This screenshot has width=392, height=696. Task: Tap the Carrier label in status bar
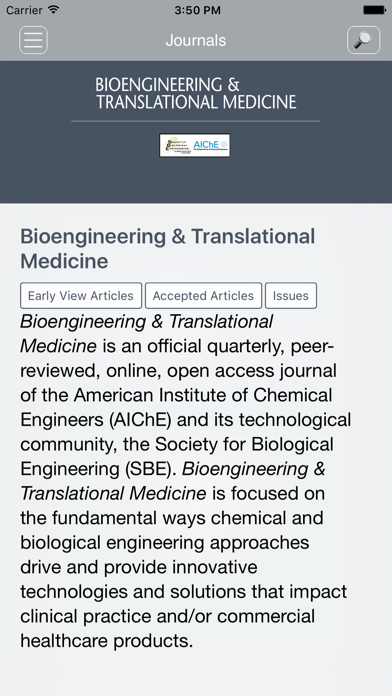pyautogui.click(x=25, y=10)
